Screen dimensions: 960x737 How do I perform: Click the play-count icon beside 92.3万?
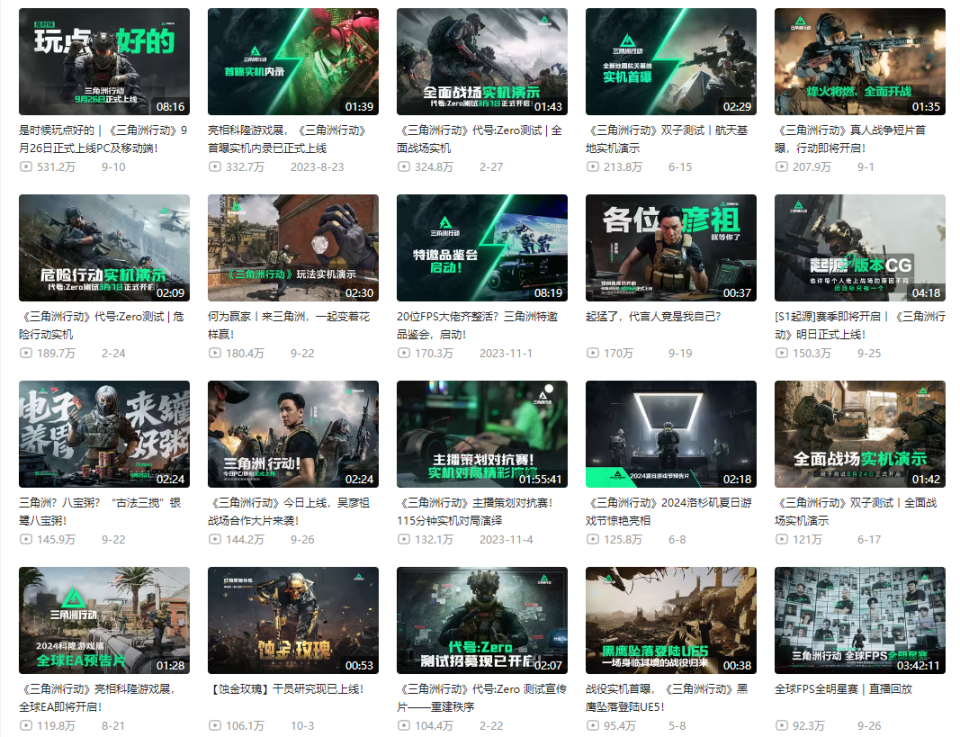(781, 725)
